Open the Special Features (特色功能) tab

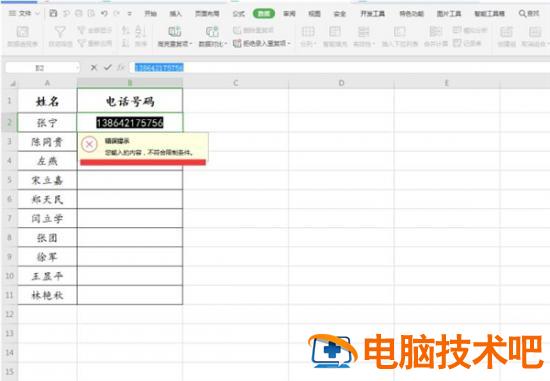(411, 13)
